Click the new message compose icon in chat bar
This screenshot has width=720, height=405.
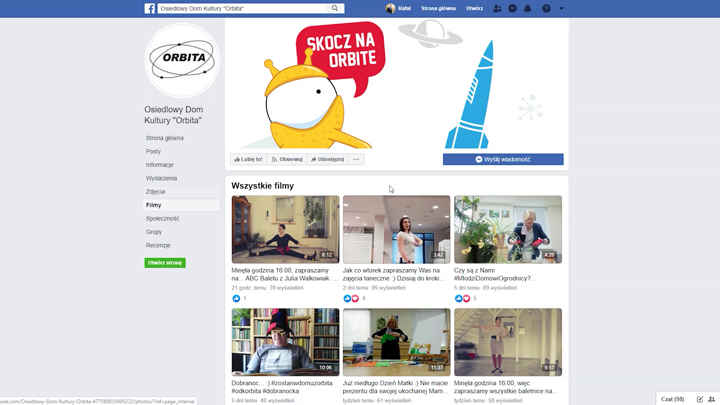700,399
